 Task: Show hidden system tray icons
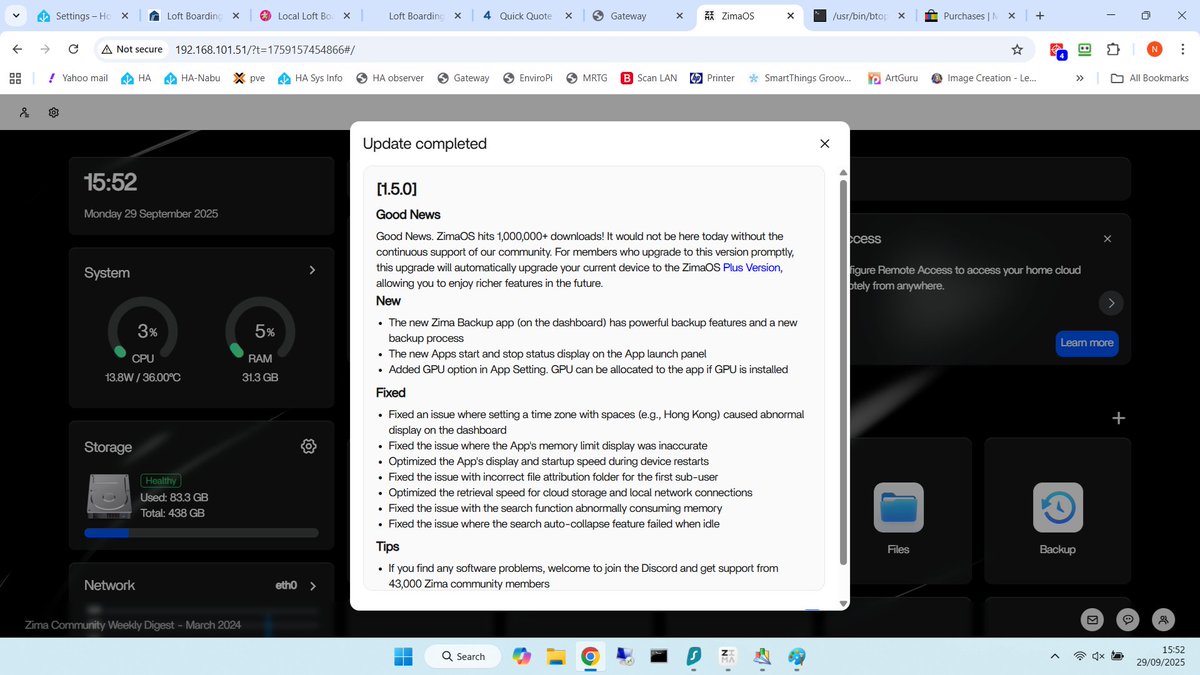1055,656
